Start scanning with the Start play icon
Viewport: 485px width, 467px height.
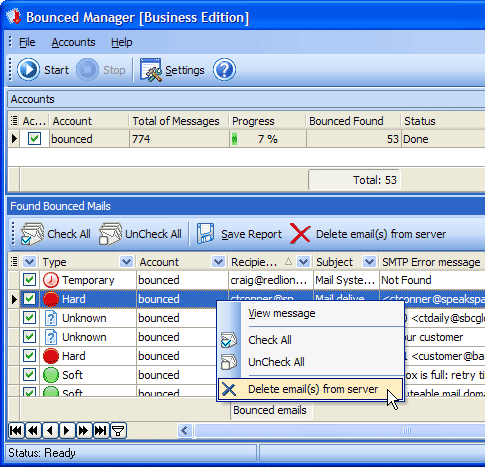28,70
